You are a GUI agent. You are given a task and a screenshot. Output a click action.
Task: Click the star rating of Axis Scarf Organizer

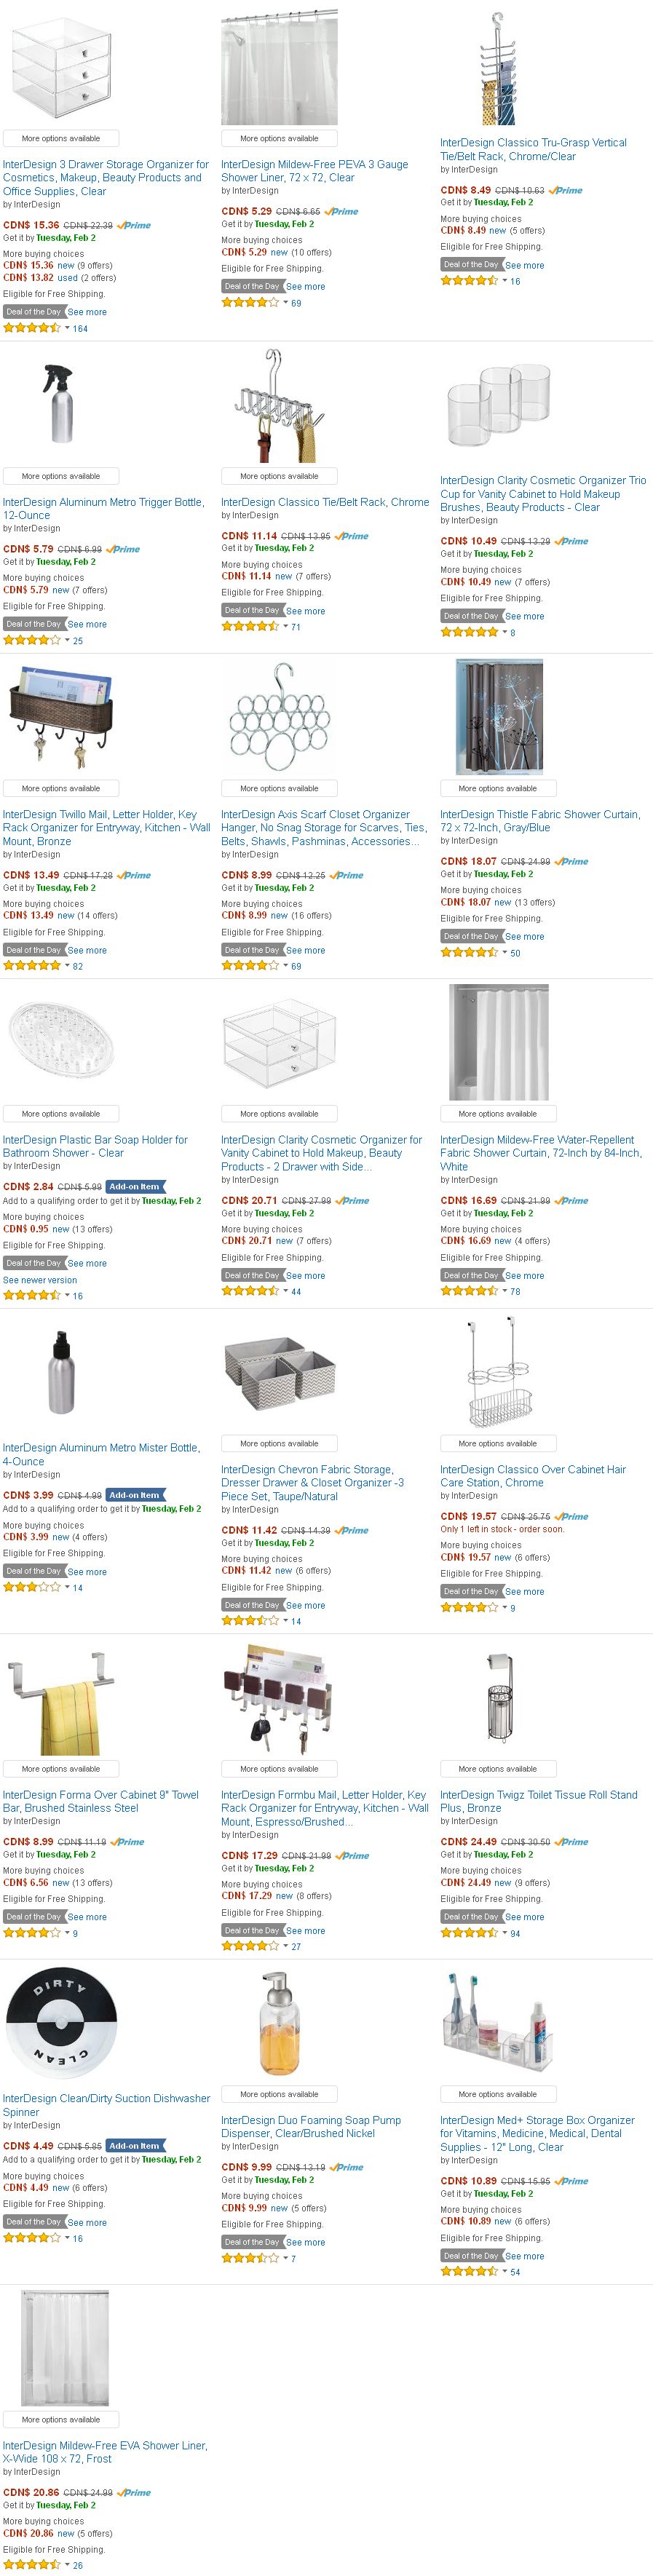tap(250, 966)
